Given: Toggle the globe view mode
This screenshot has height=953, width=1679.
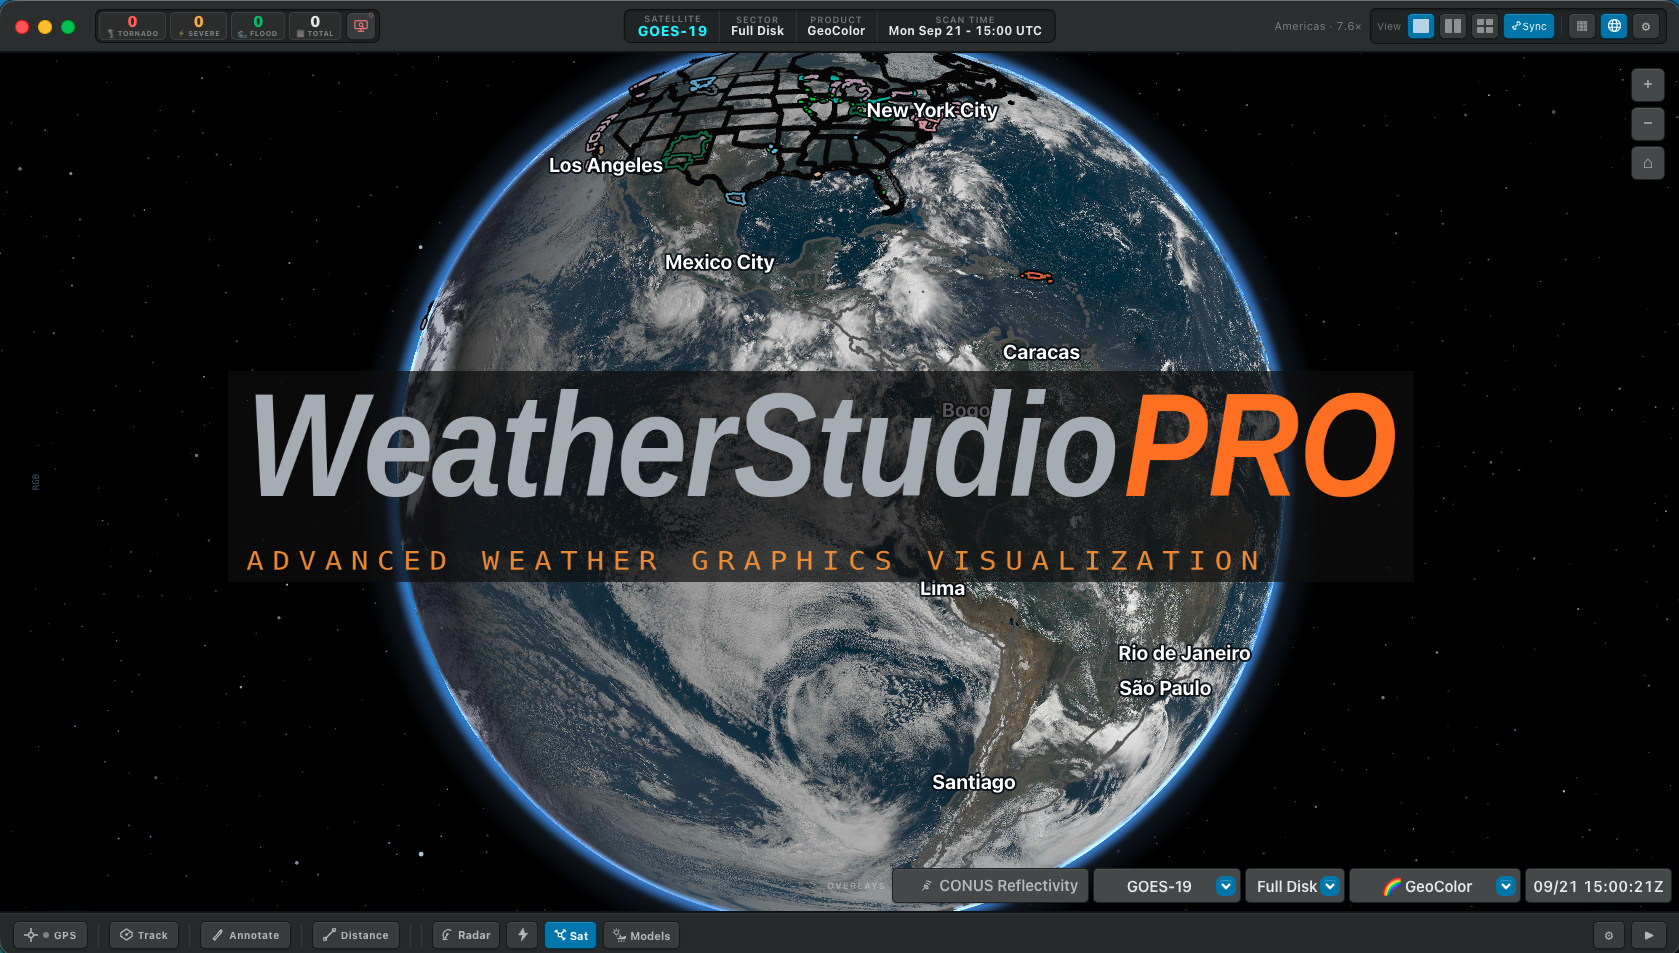Looking at the screenshot, I should click(1614, 26).
